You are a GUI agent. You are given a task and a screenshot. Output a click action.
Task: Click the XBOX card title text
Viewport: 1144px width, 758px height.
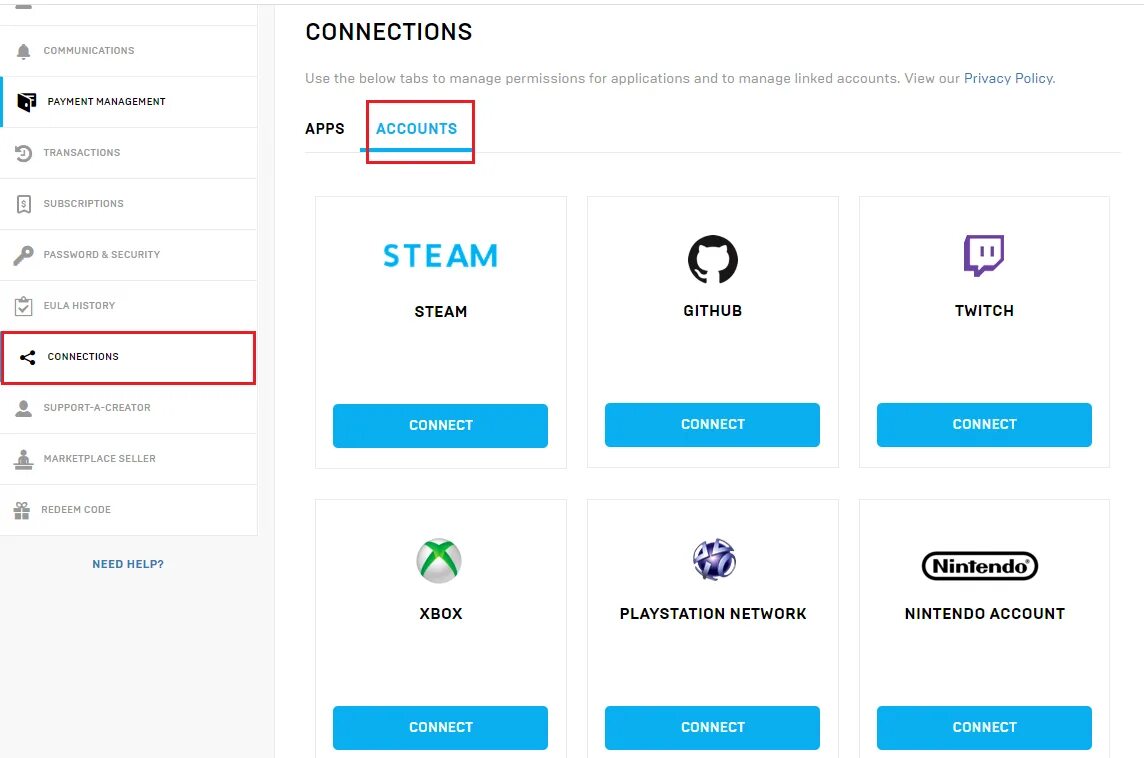tap(441, 614)
